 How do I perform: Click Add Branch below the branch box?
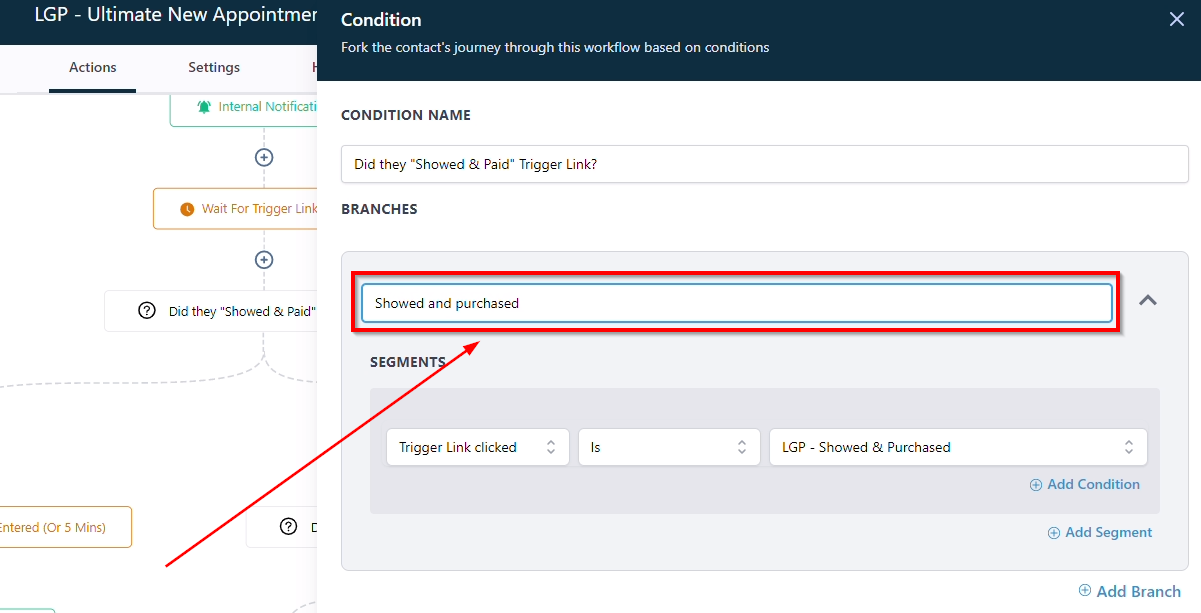[x=1130, y=591]
